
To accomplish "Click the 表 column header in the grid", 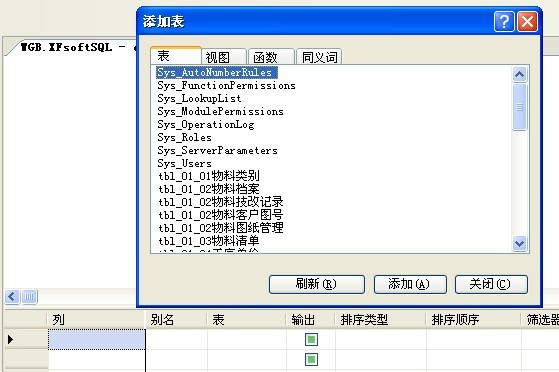I will click(x=246, y=320).
